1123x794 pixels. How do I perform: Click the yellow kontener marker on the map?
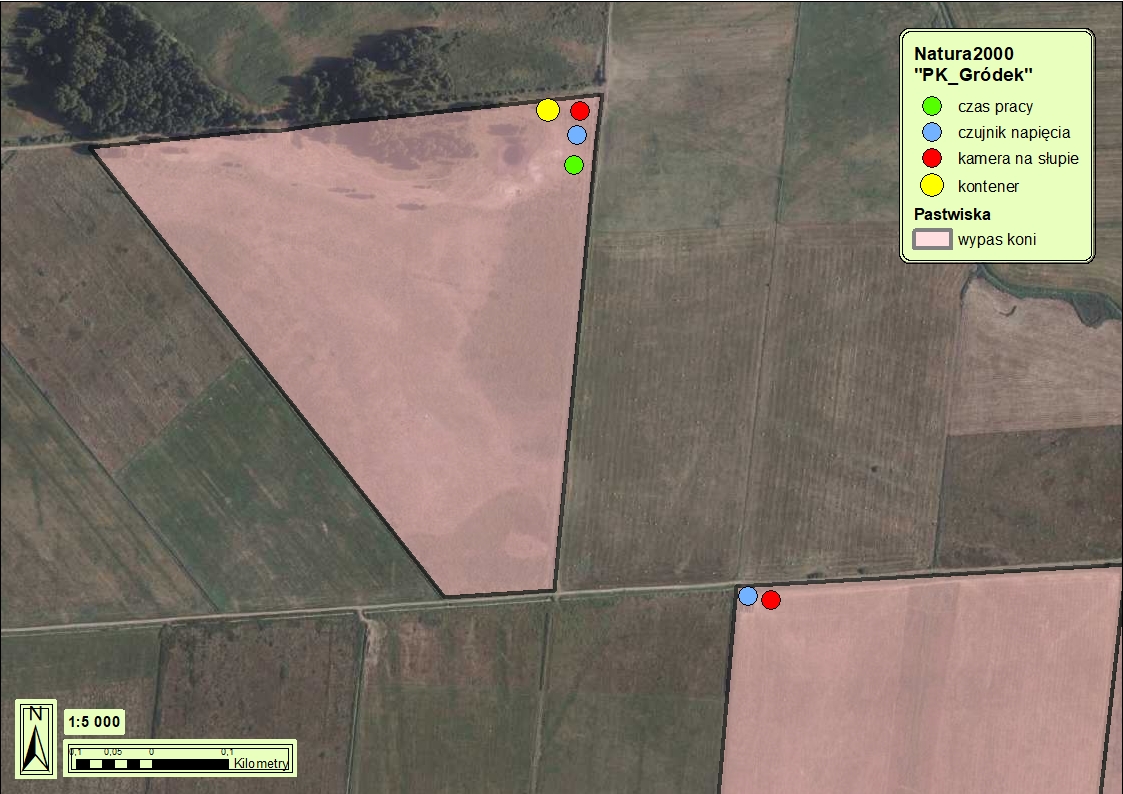[547, 110]
